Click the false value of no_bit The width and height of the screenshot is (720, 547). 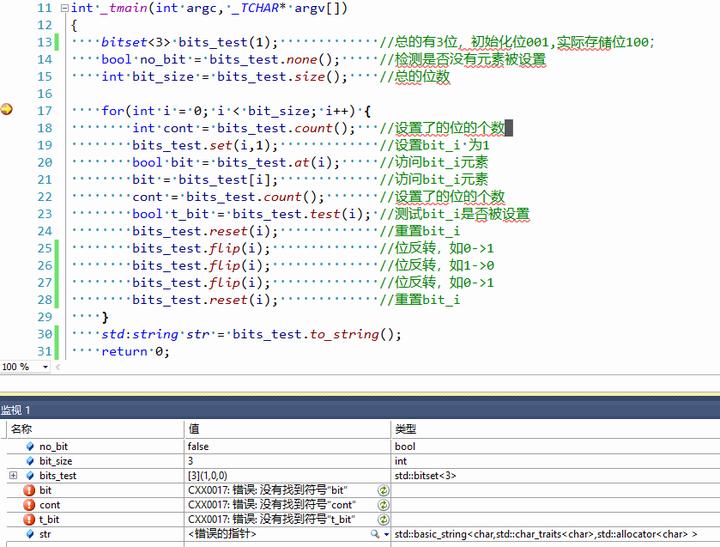click(198, 446)
